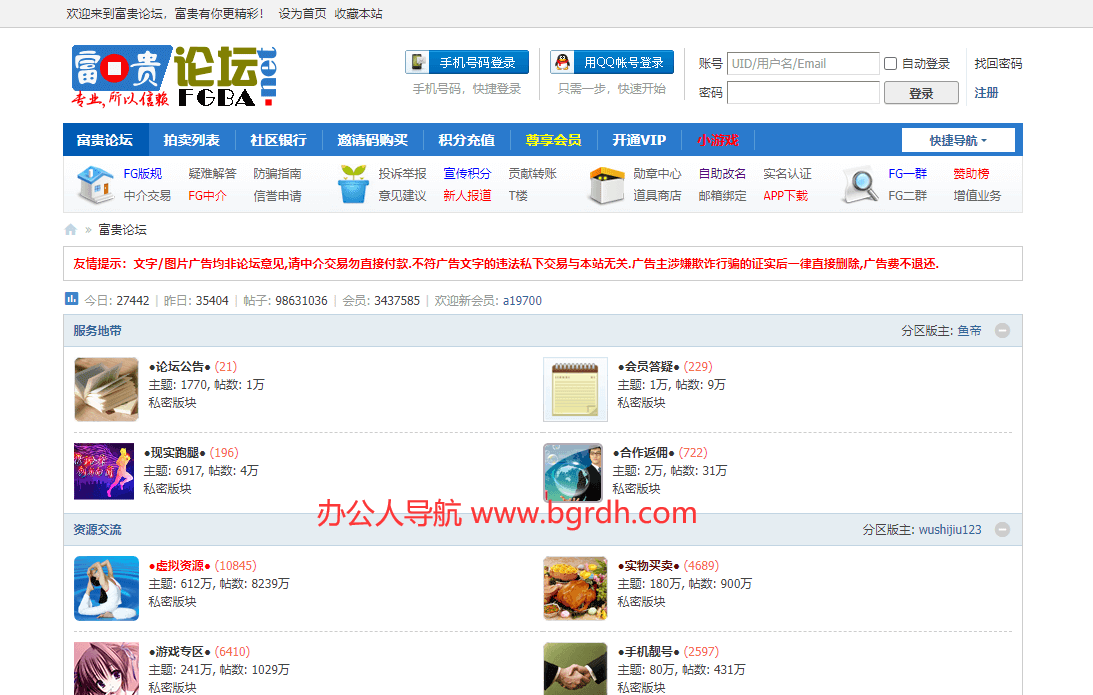Click the 富贵论坛 site logo
Viewport: 1093px width, 695px height.
point(173,76)
